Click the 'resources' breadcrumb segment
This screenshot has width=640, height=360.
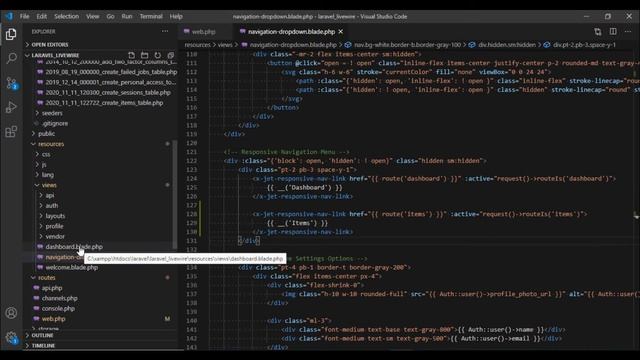point(197,45)
